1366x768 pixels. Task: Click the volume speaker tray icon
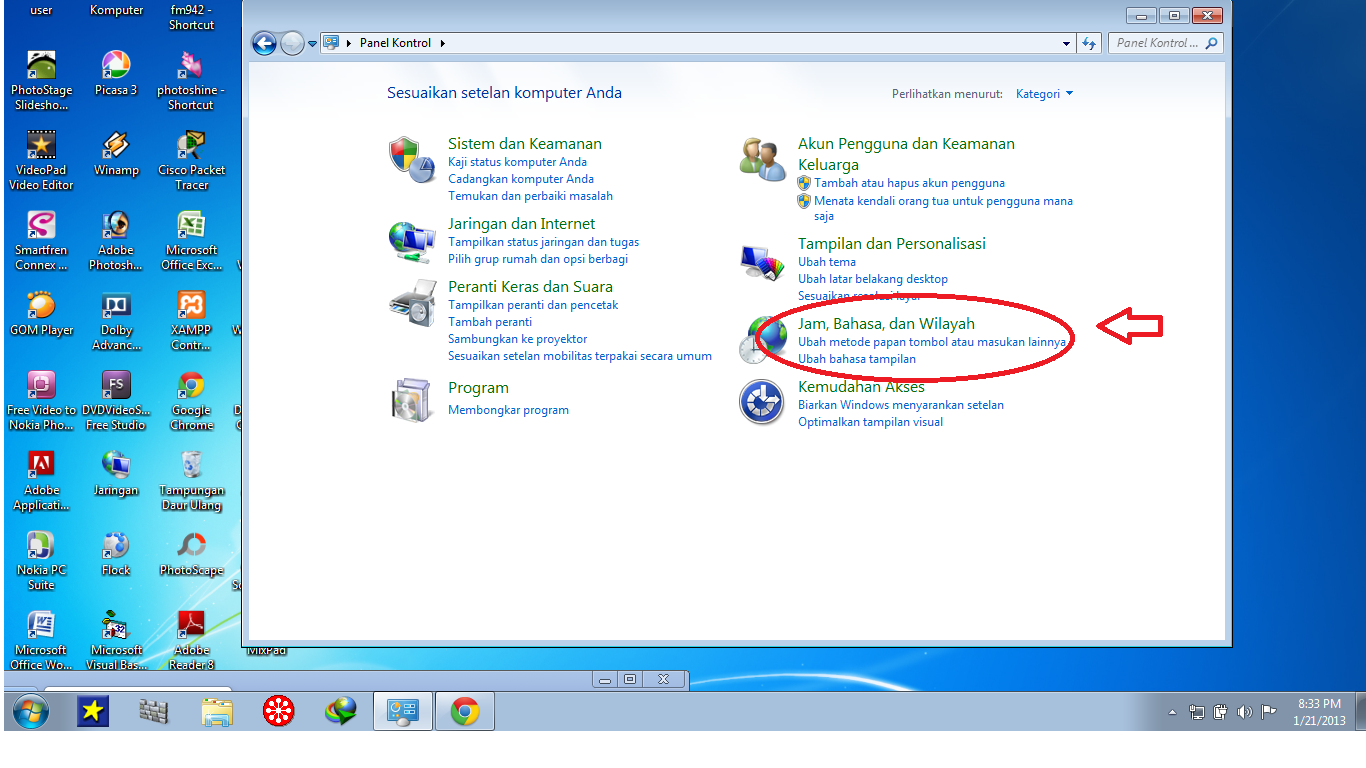click(1245, 712)
